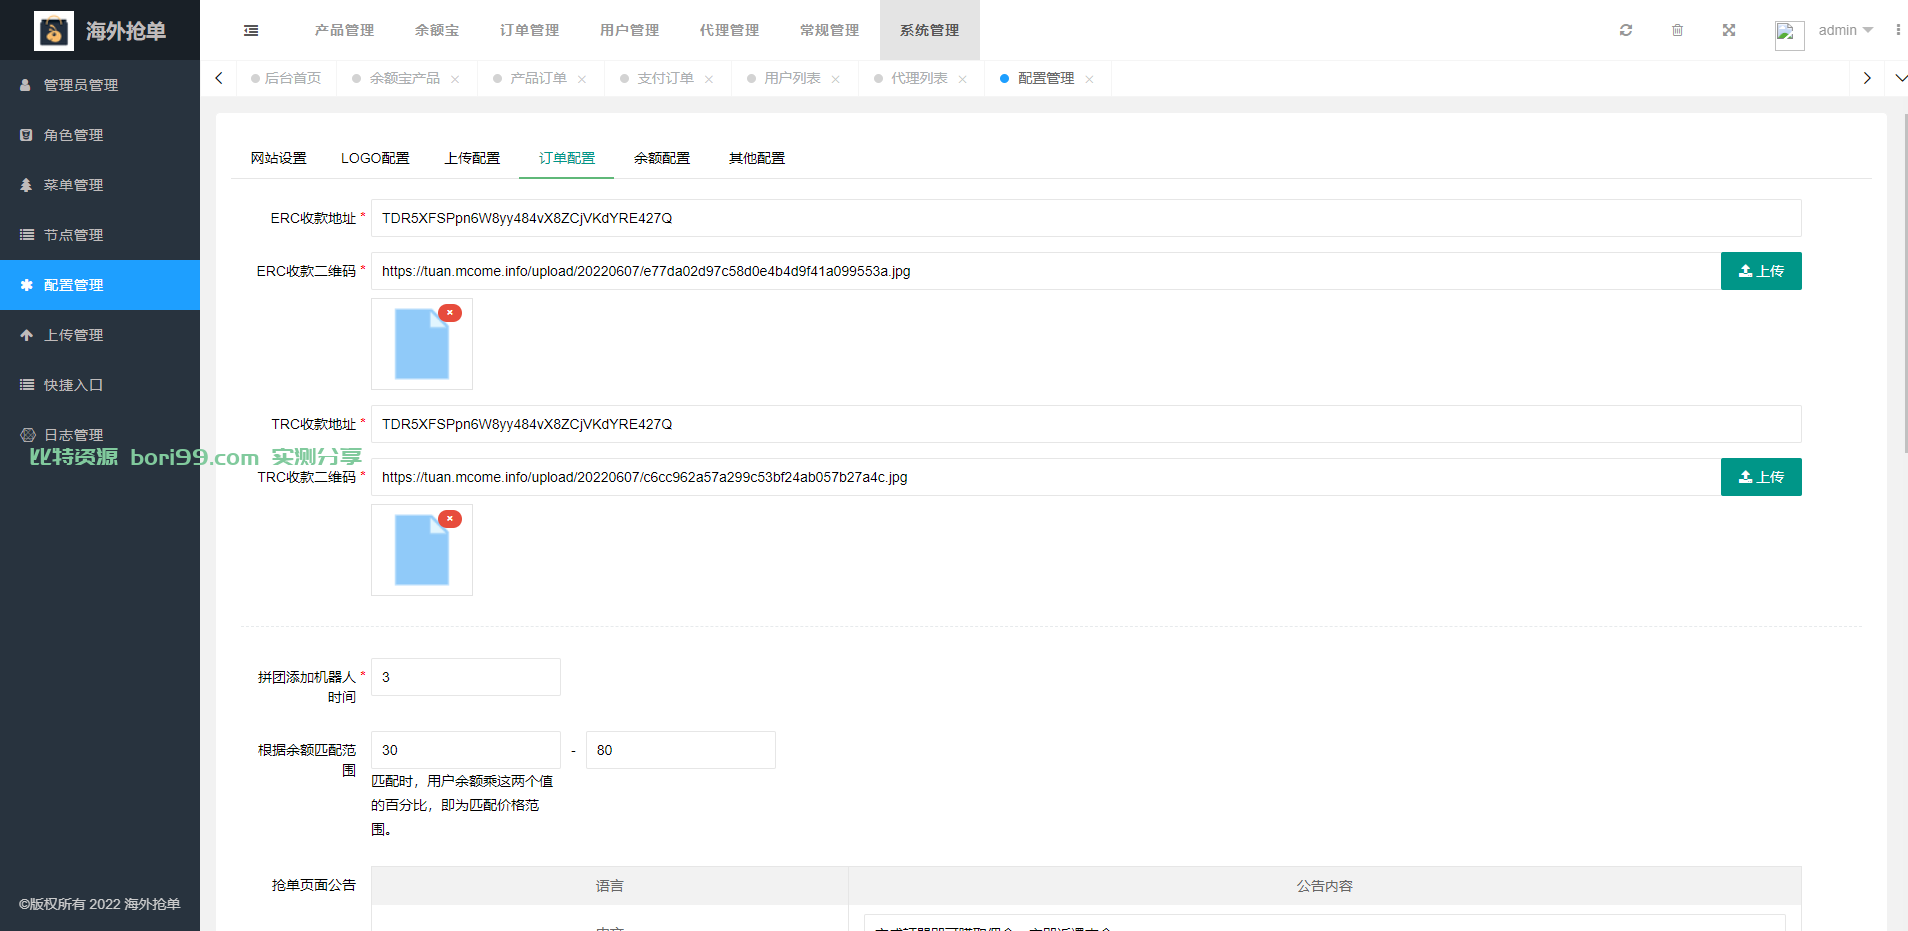The height and width of the screenshot is (931, 1908).
Task: Close the 配置管理 tab
Action: (x=1090, y=79)
